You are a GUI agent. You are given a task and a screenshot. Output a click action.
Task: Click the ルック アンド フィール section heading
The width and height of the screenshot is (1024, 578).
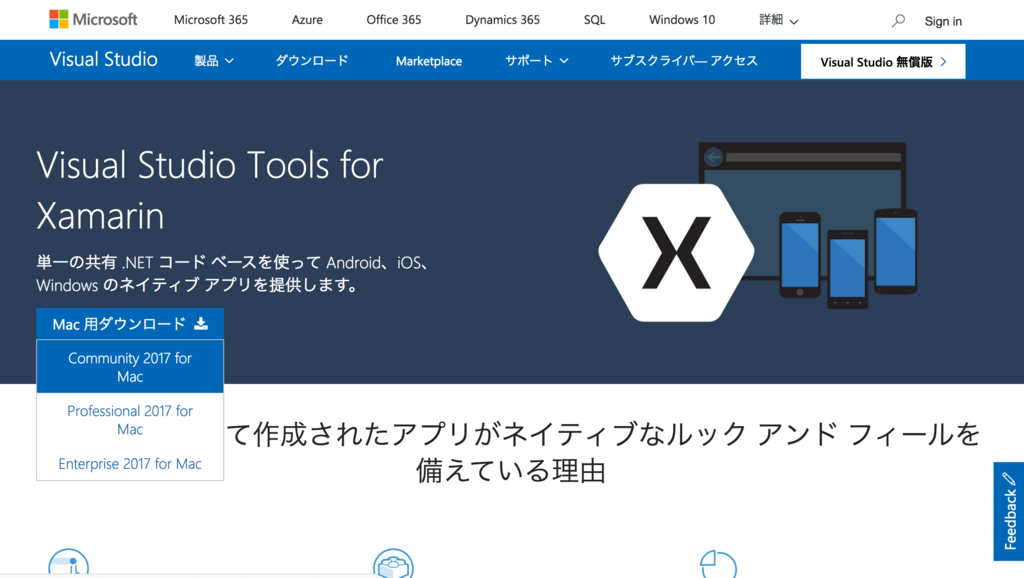click(603, 451)
